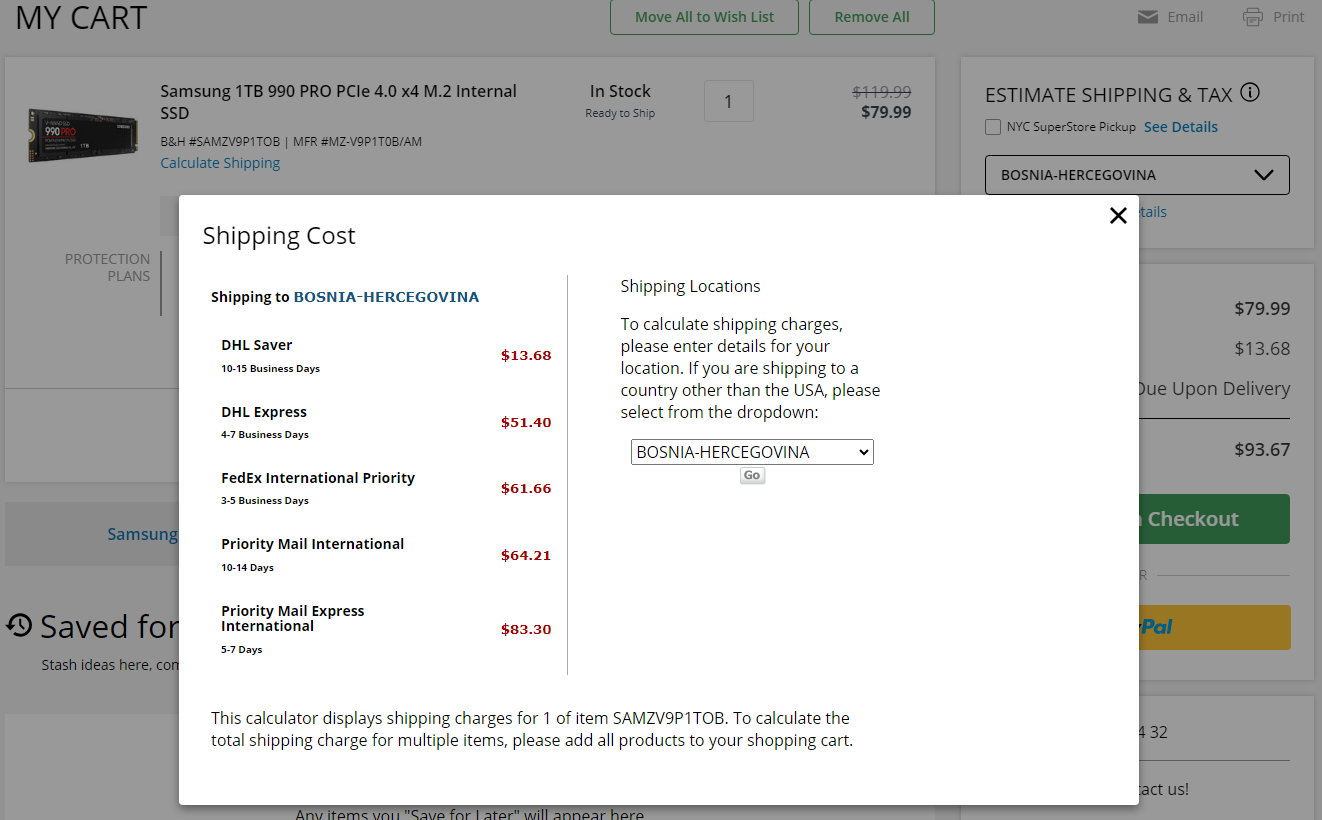The width and height of the screenshot is (1322, 820).
Task: Close the Shipping Cost dialog
Action: coord(1118,215)
